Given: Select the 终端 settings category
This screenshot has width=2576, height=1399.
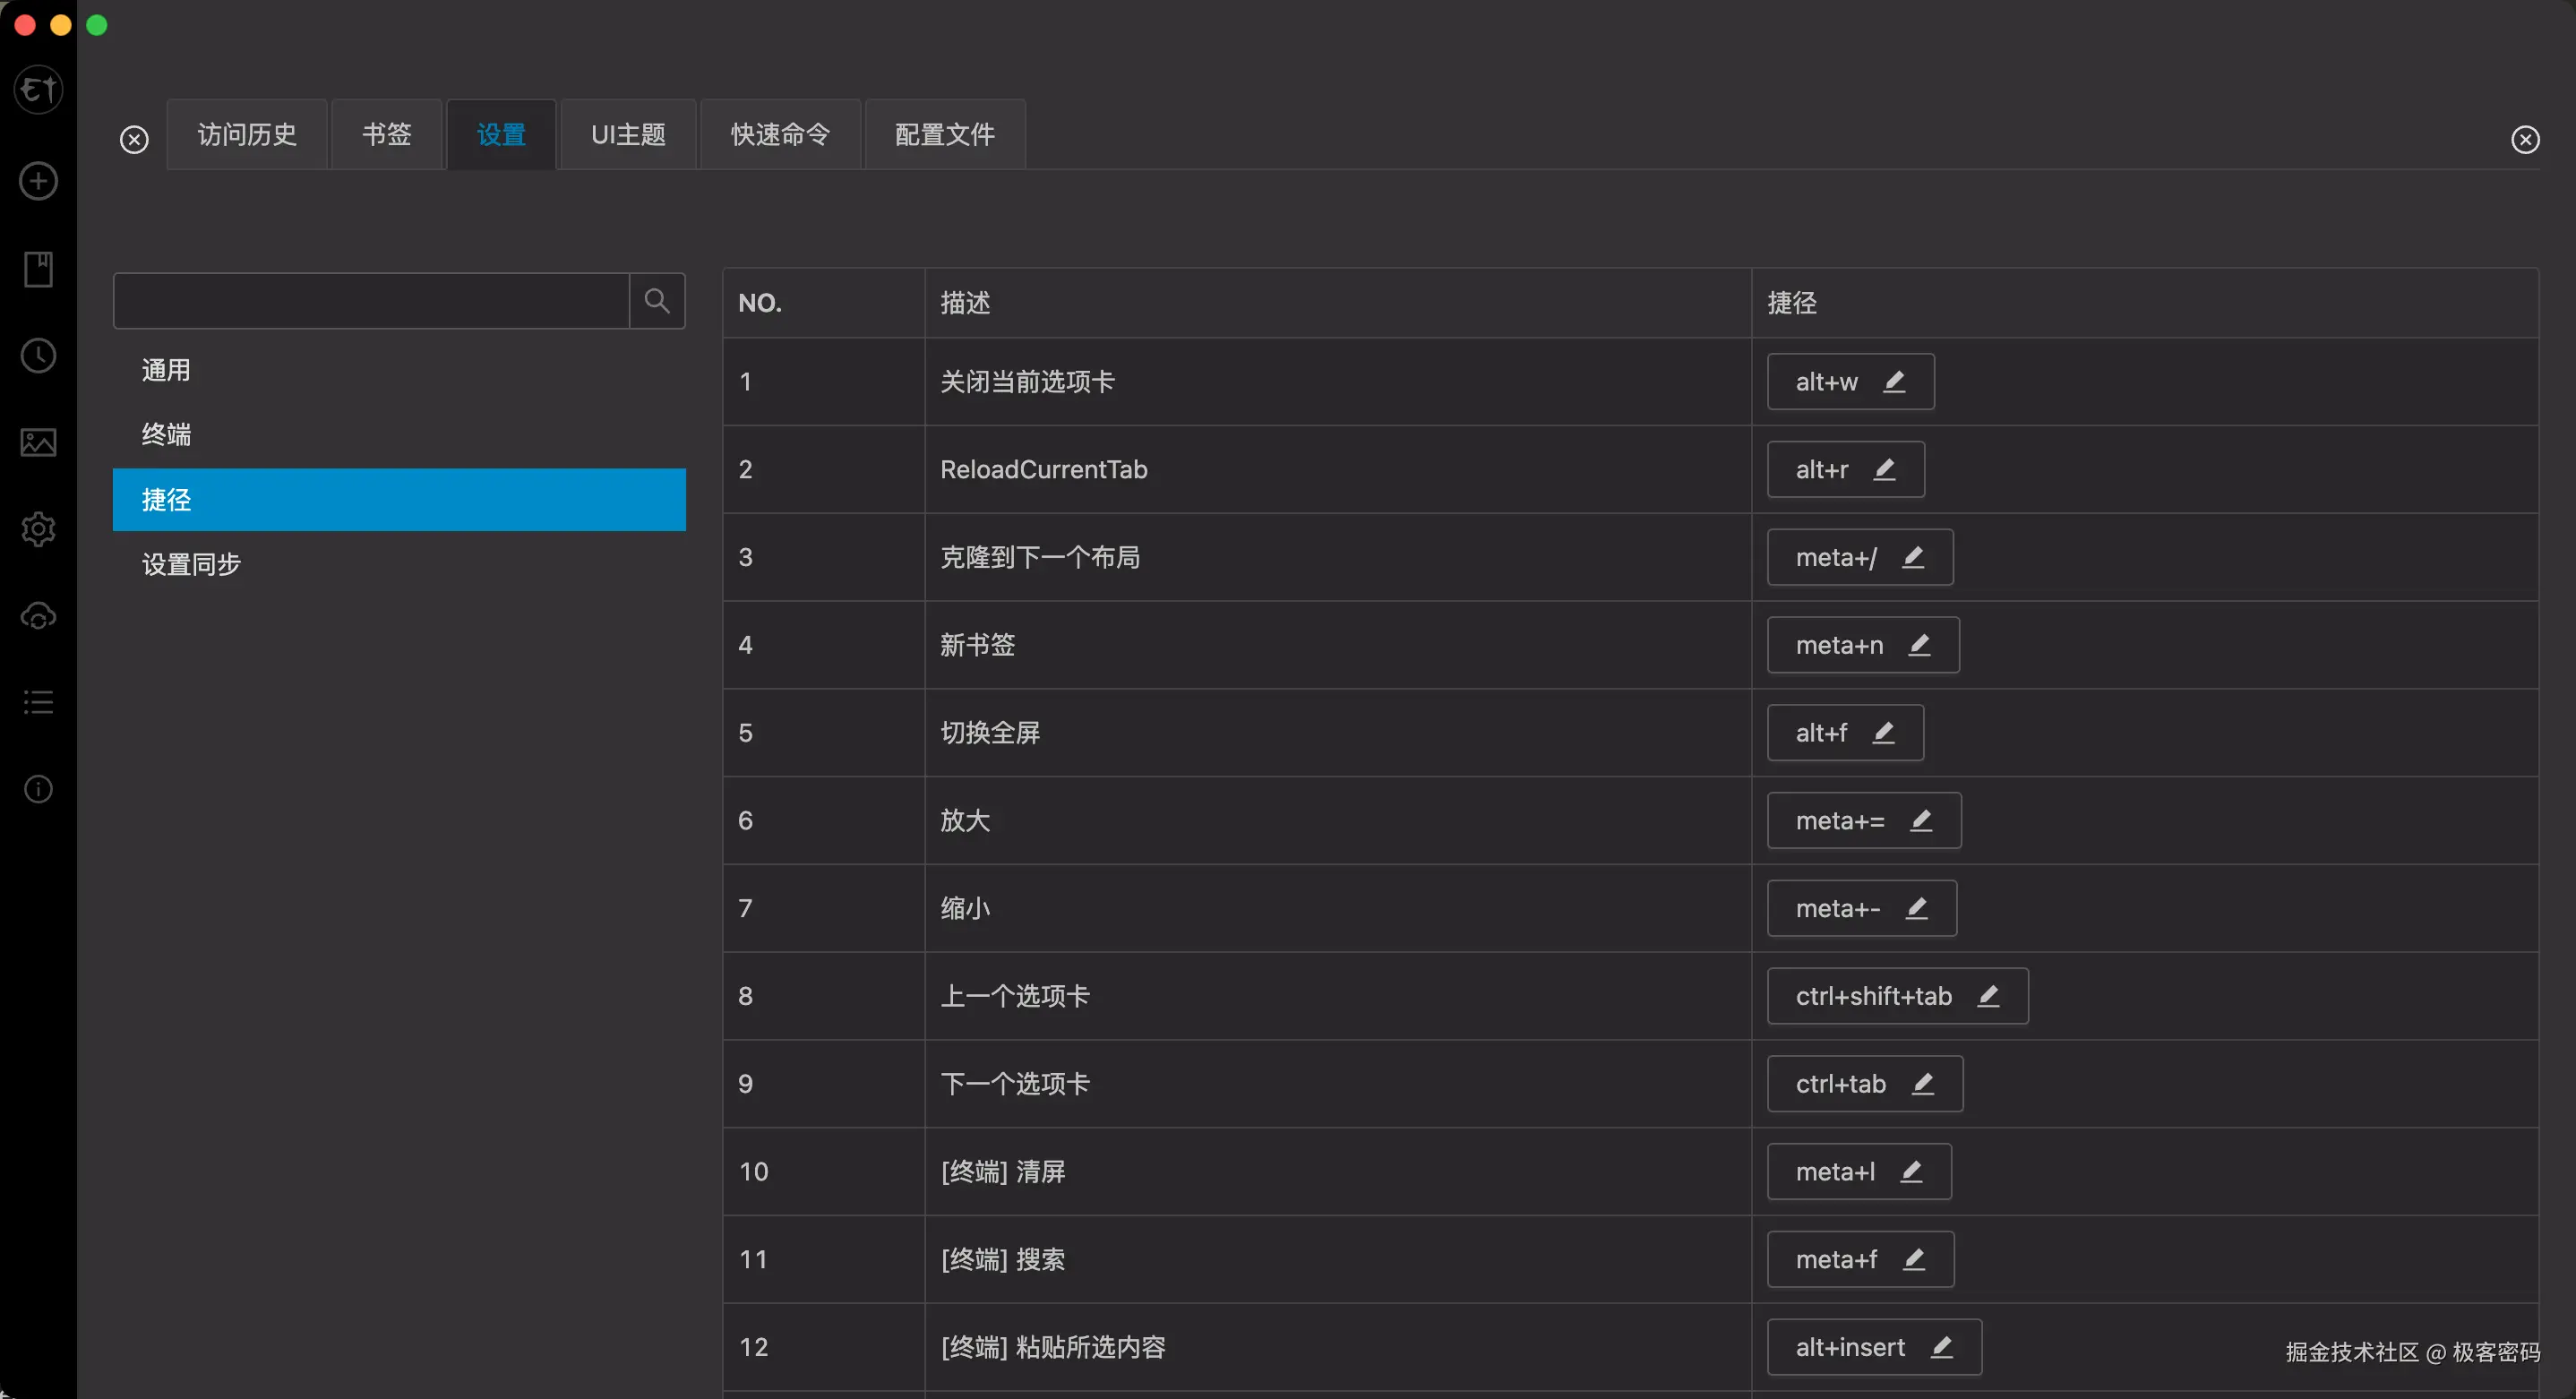Looking at the screenshot, I should tap(166, 434).
